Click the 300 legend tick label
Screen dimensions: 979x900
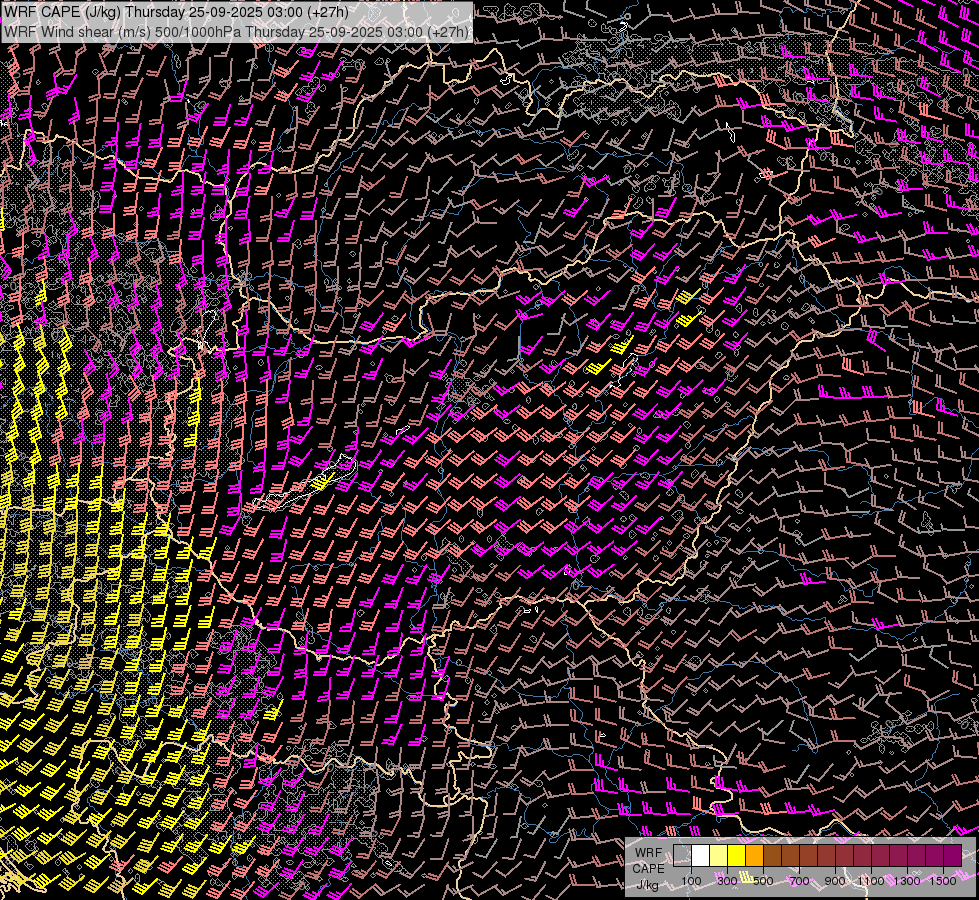(x=727, y=881)
